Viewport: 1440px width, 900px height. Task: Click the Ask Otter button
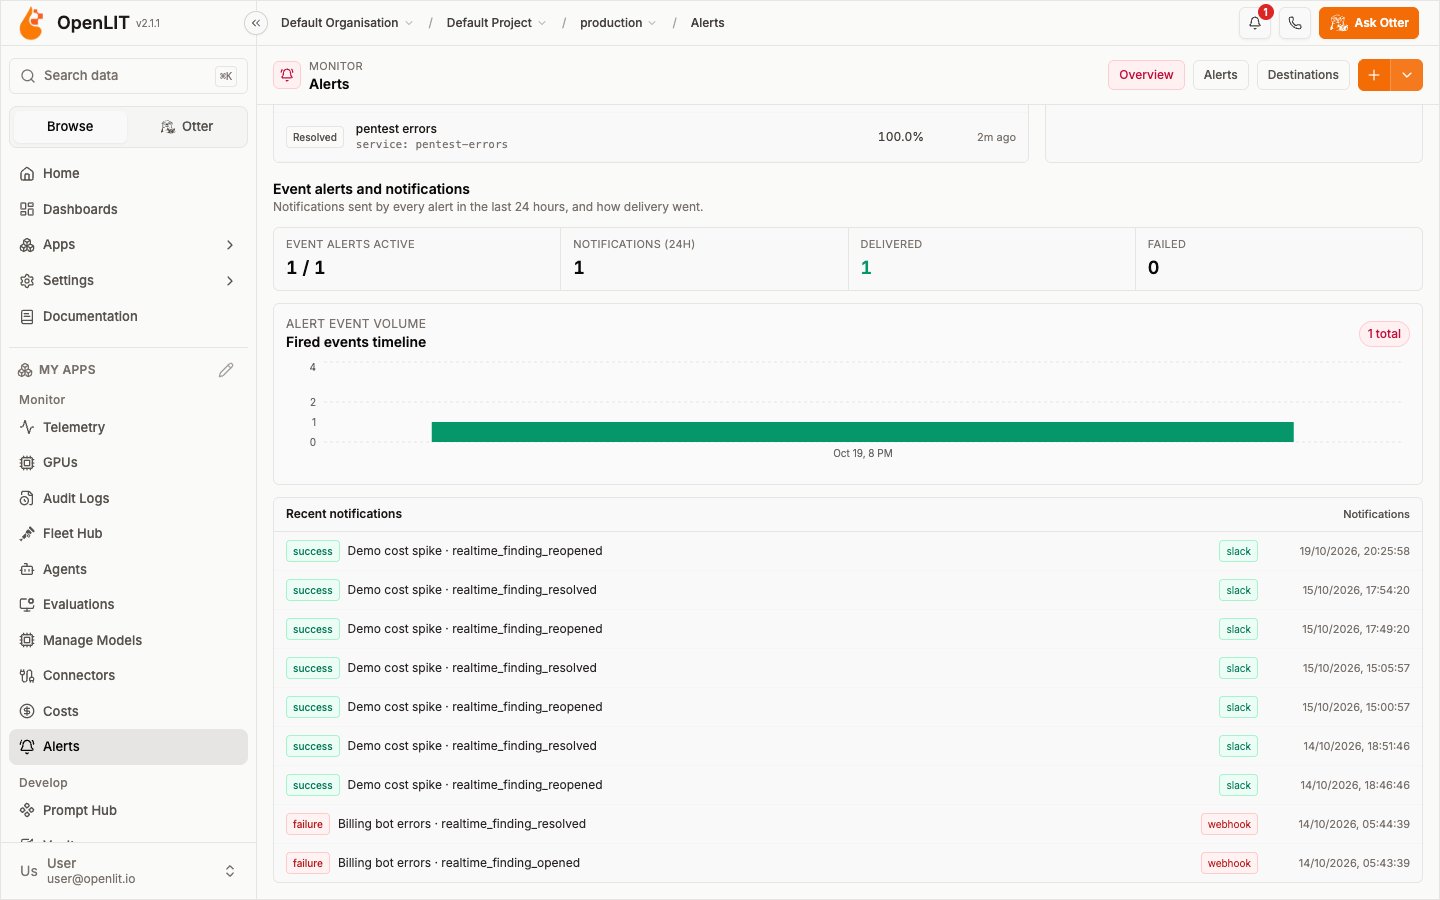[1368, 23]
